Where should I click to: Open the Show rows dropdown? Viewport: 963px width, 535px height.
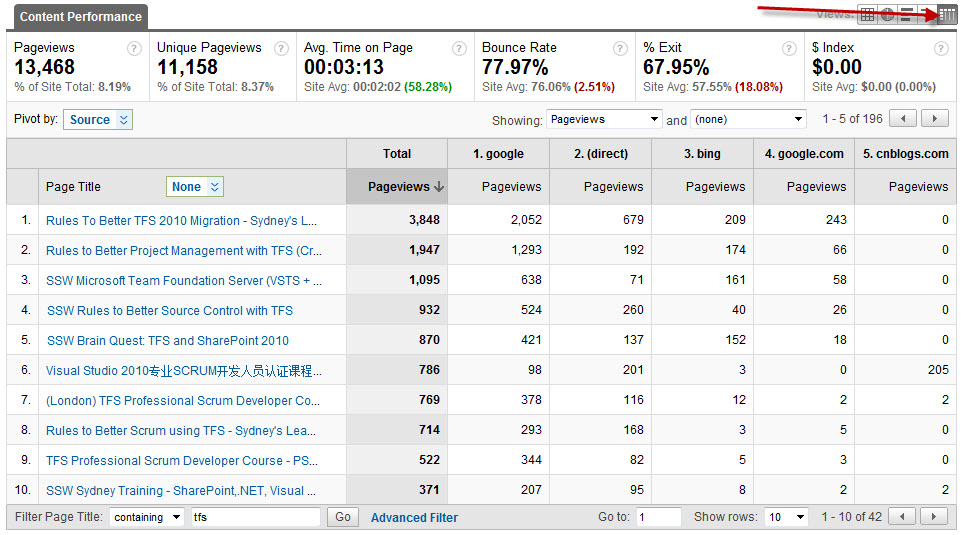coord(786,517)
